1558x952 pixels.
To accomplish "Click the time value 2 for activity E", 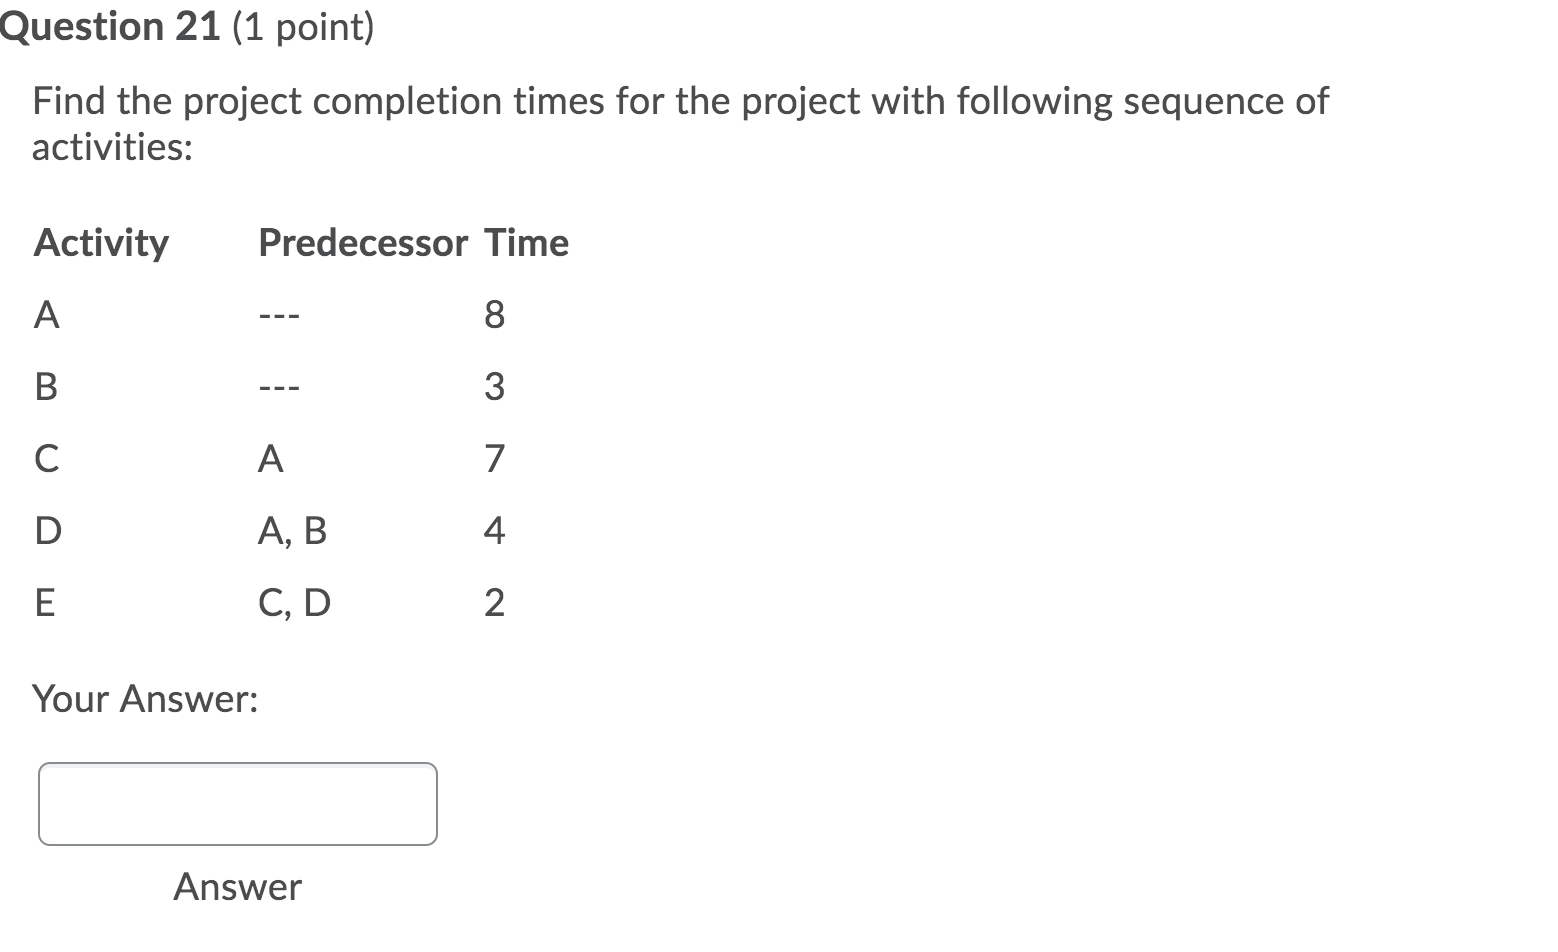I will 494,603.
